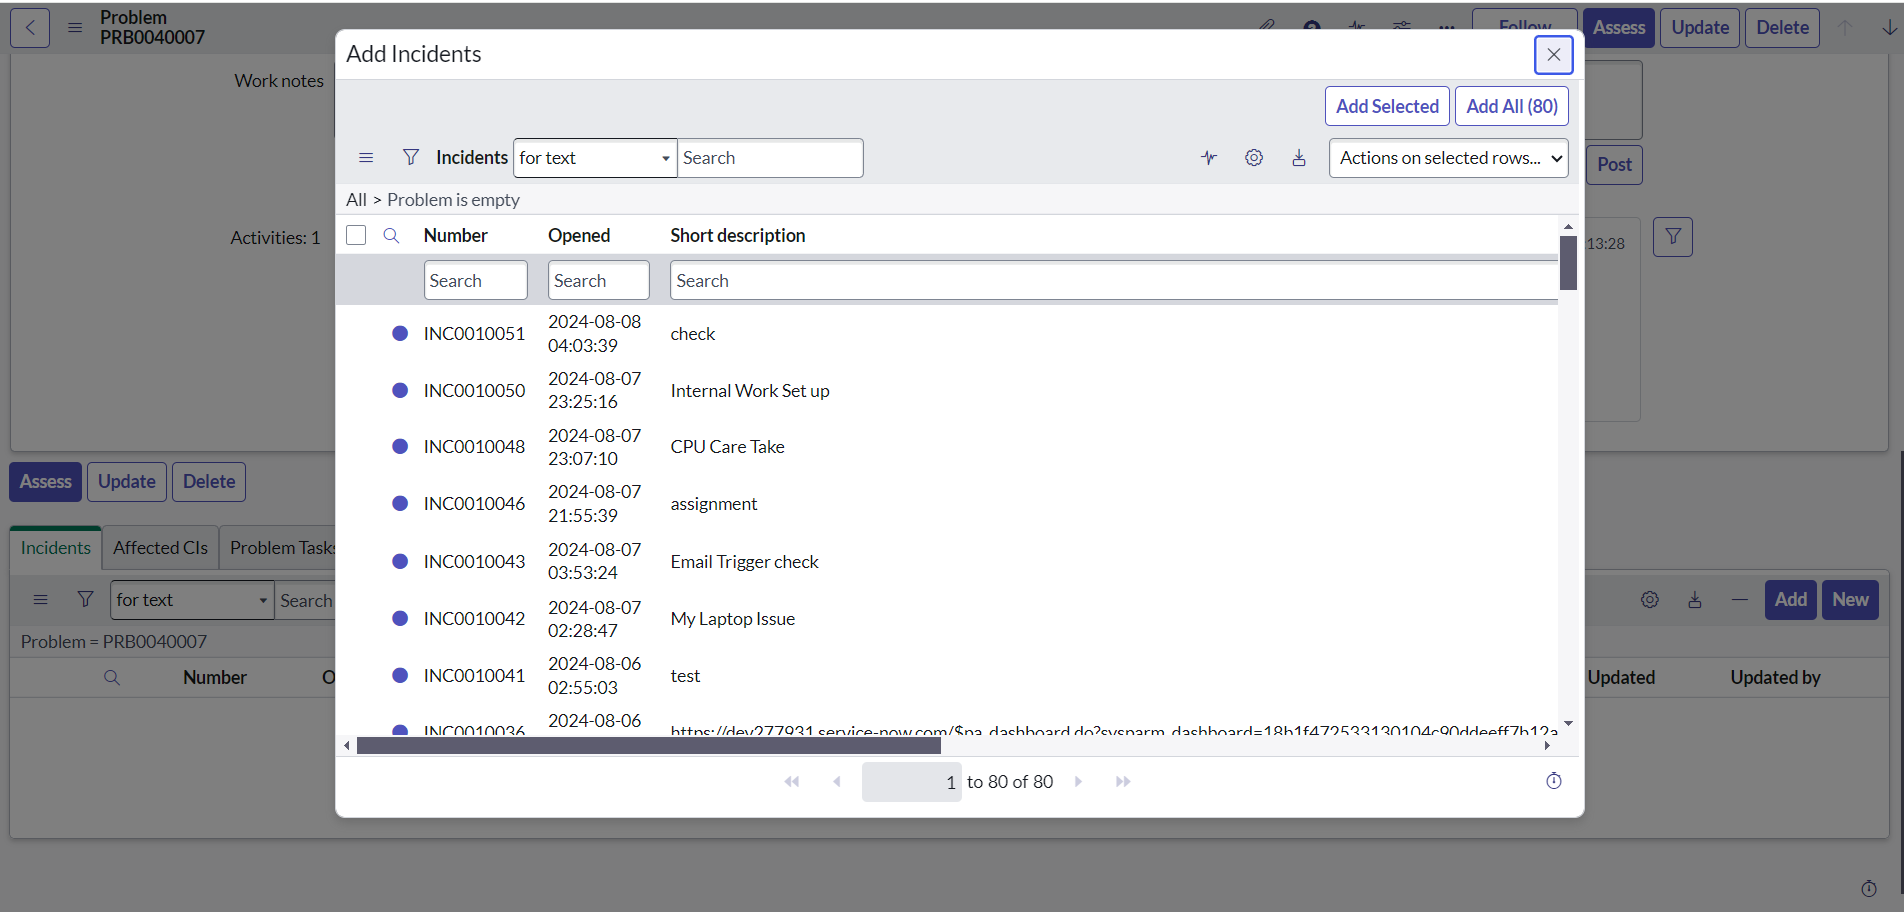
Task: Open the Actions on selected rows dropdown
Action: point(1448,158)
